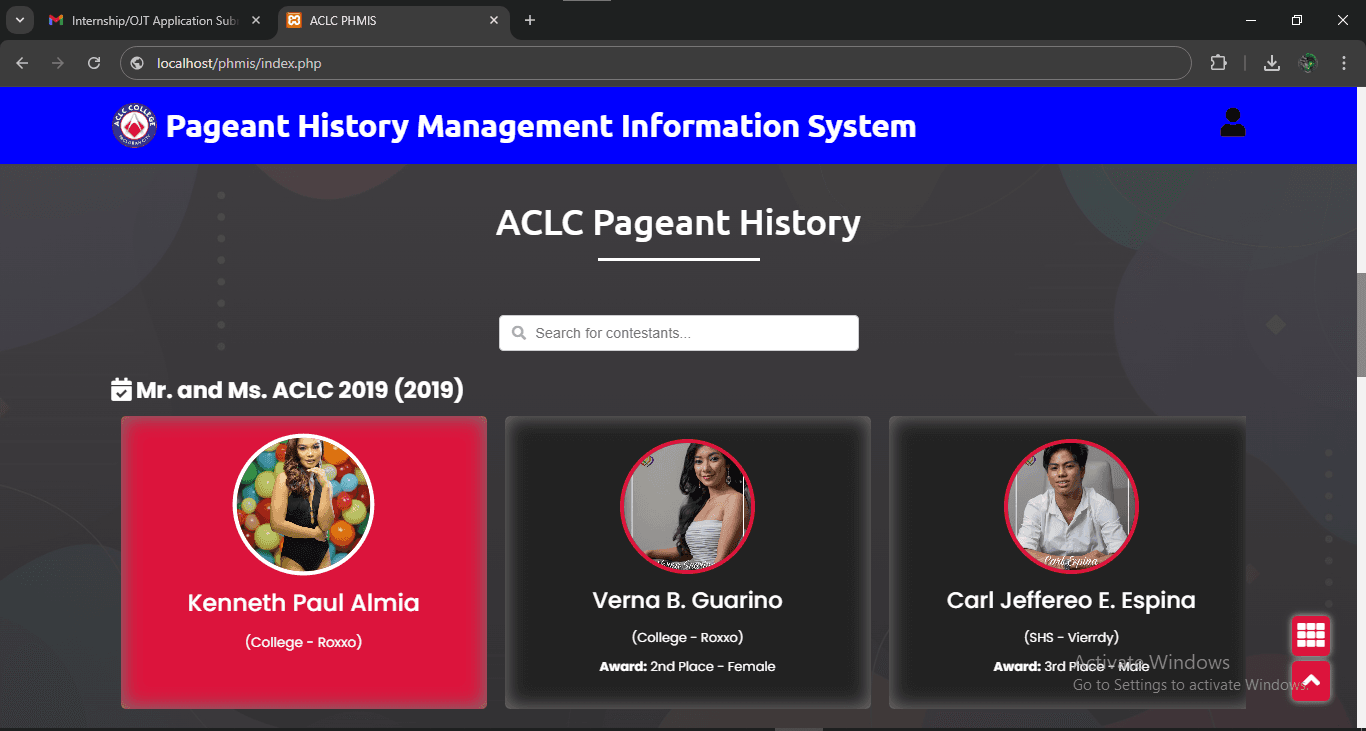Click Award: 2nd Place - Female text
Screen dimensions: 1366x731
(688, 666)
